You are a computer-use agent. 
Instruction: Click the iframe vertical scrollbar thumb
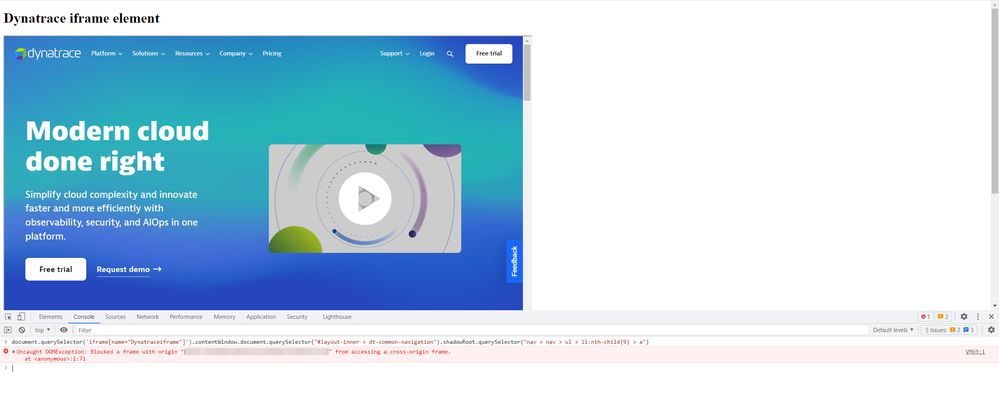coord(526,72)
